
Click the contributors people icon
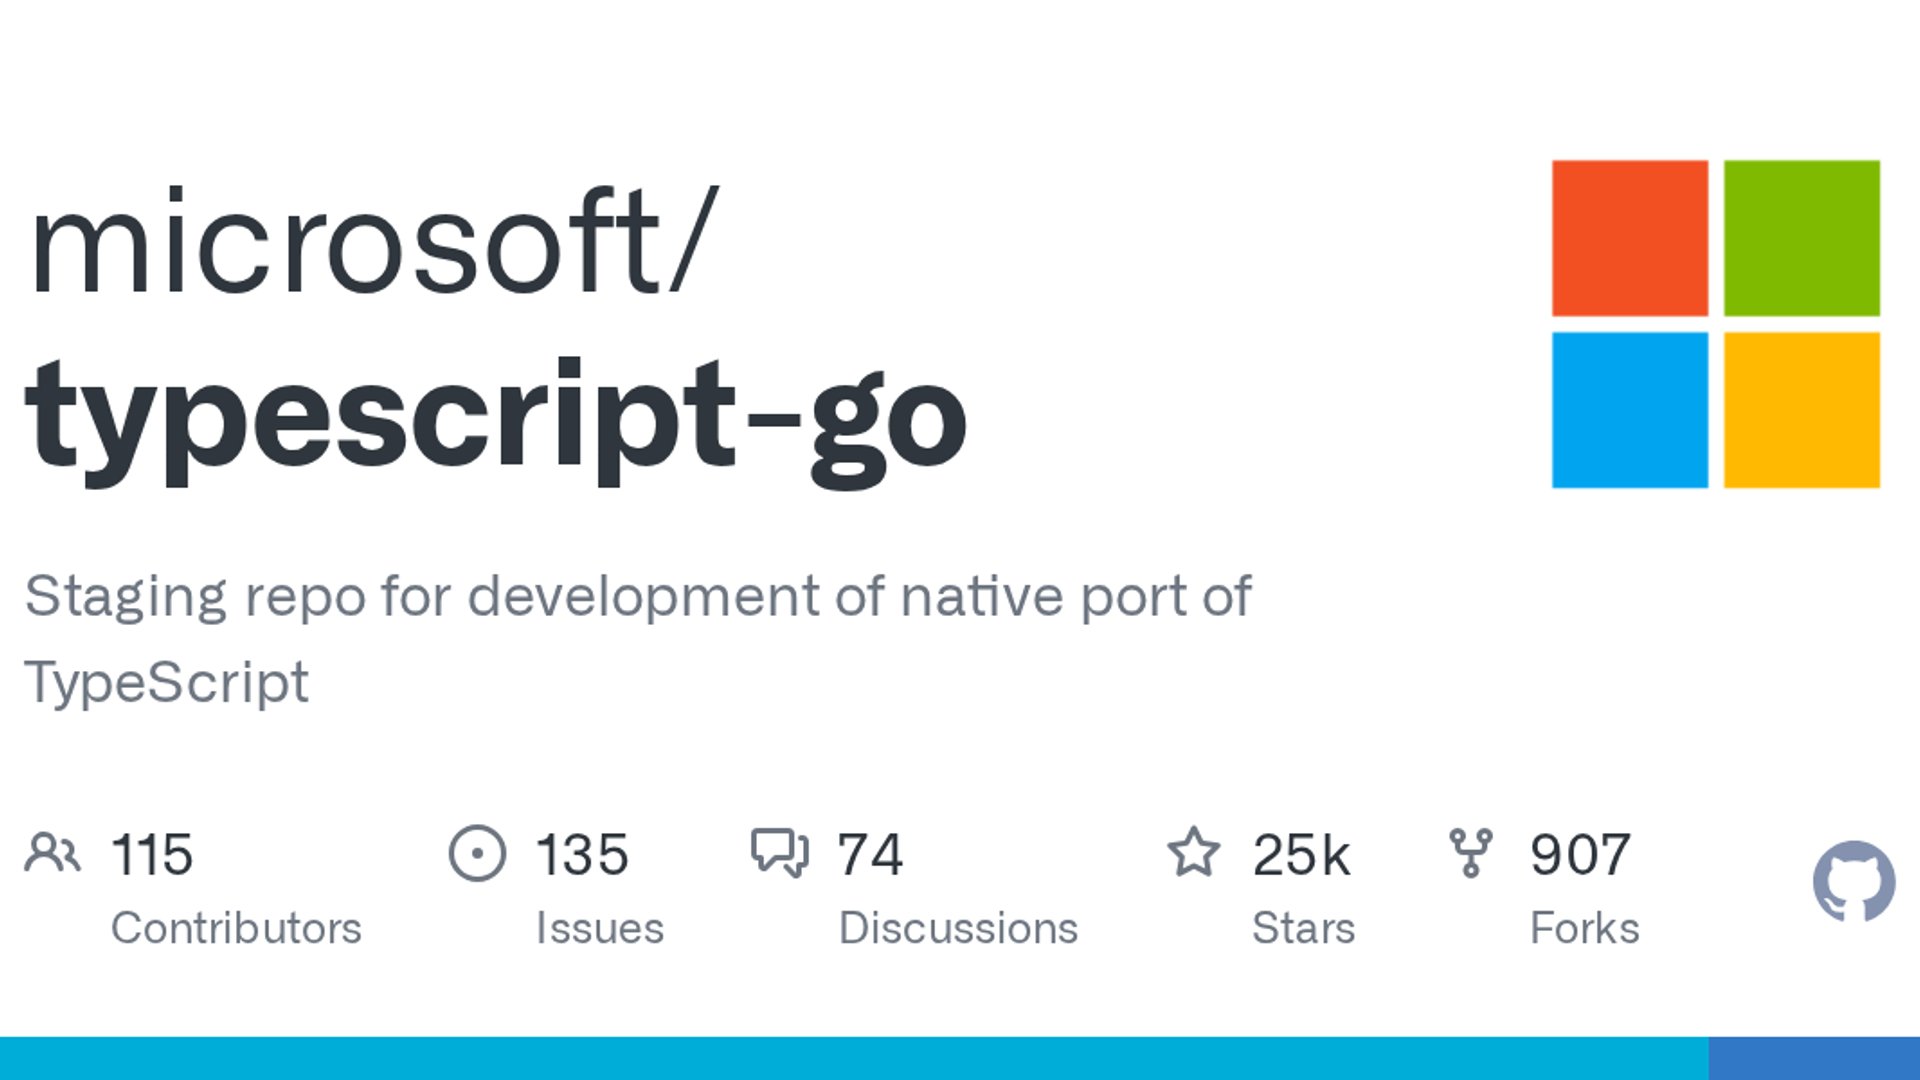pyautogui.click(x=52, y=853)
